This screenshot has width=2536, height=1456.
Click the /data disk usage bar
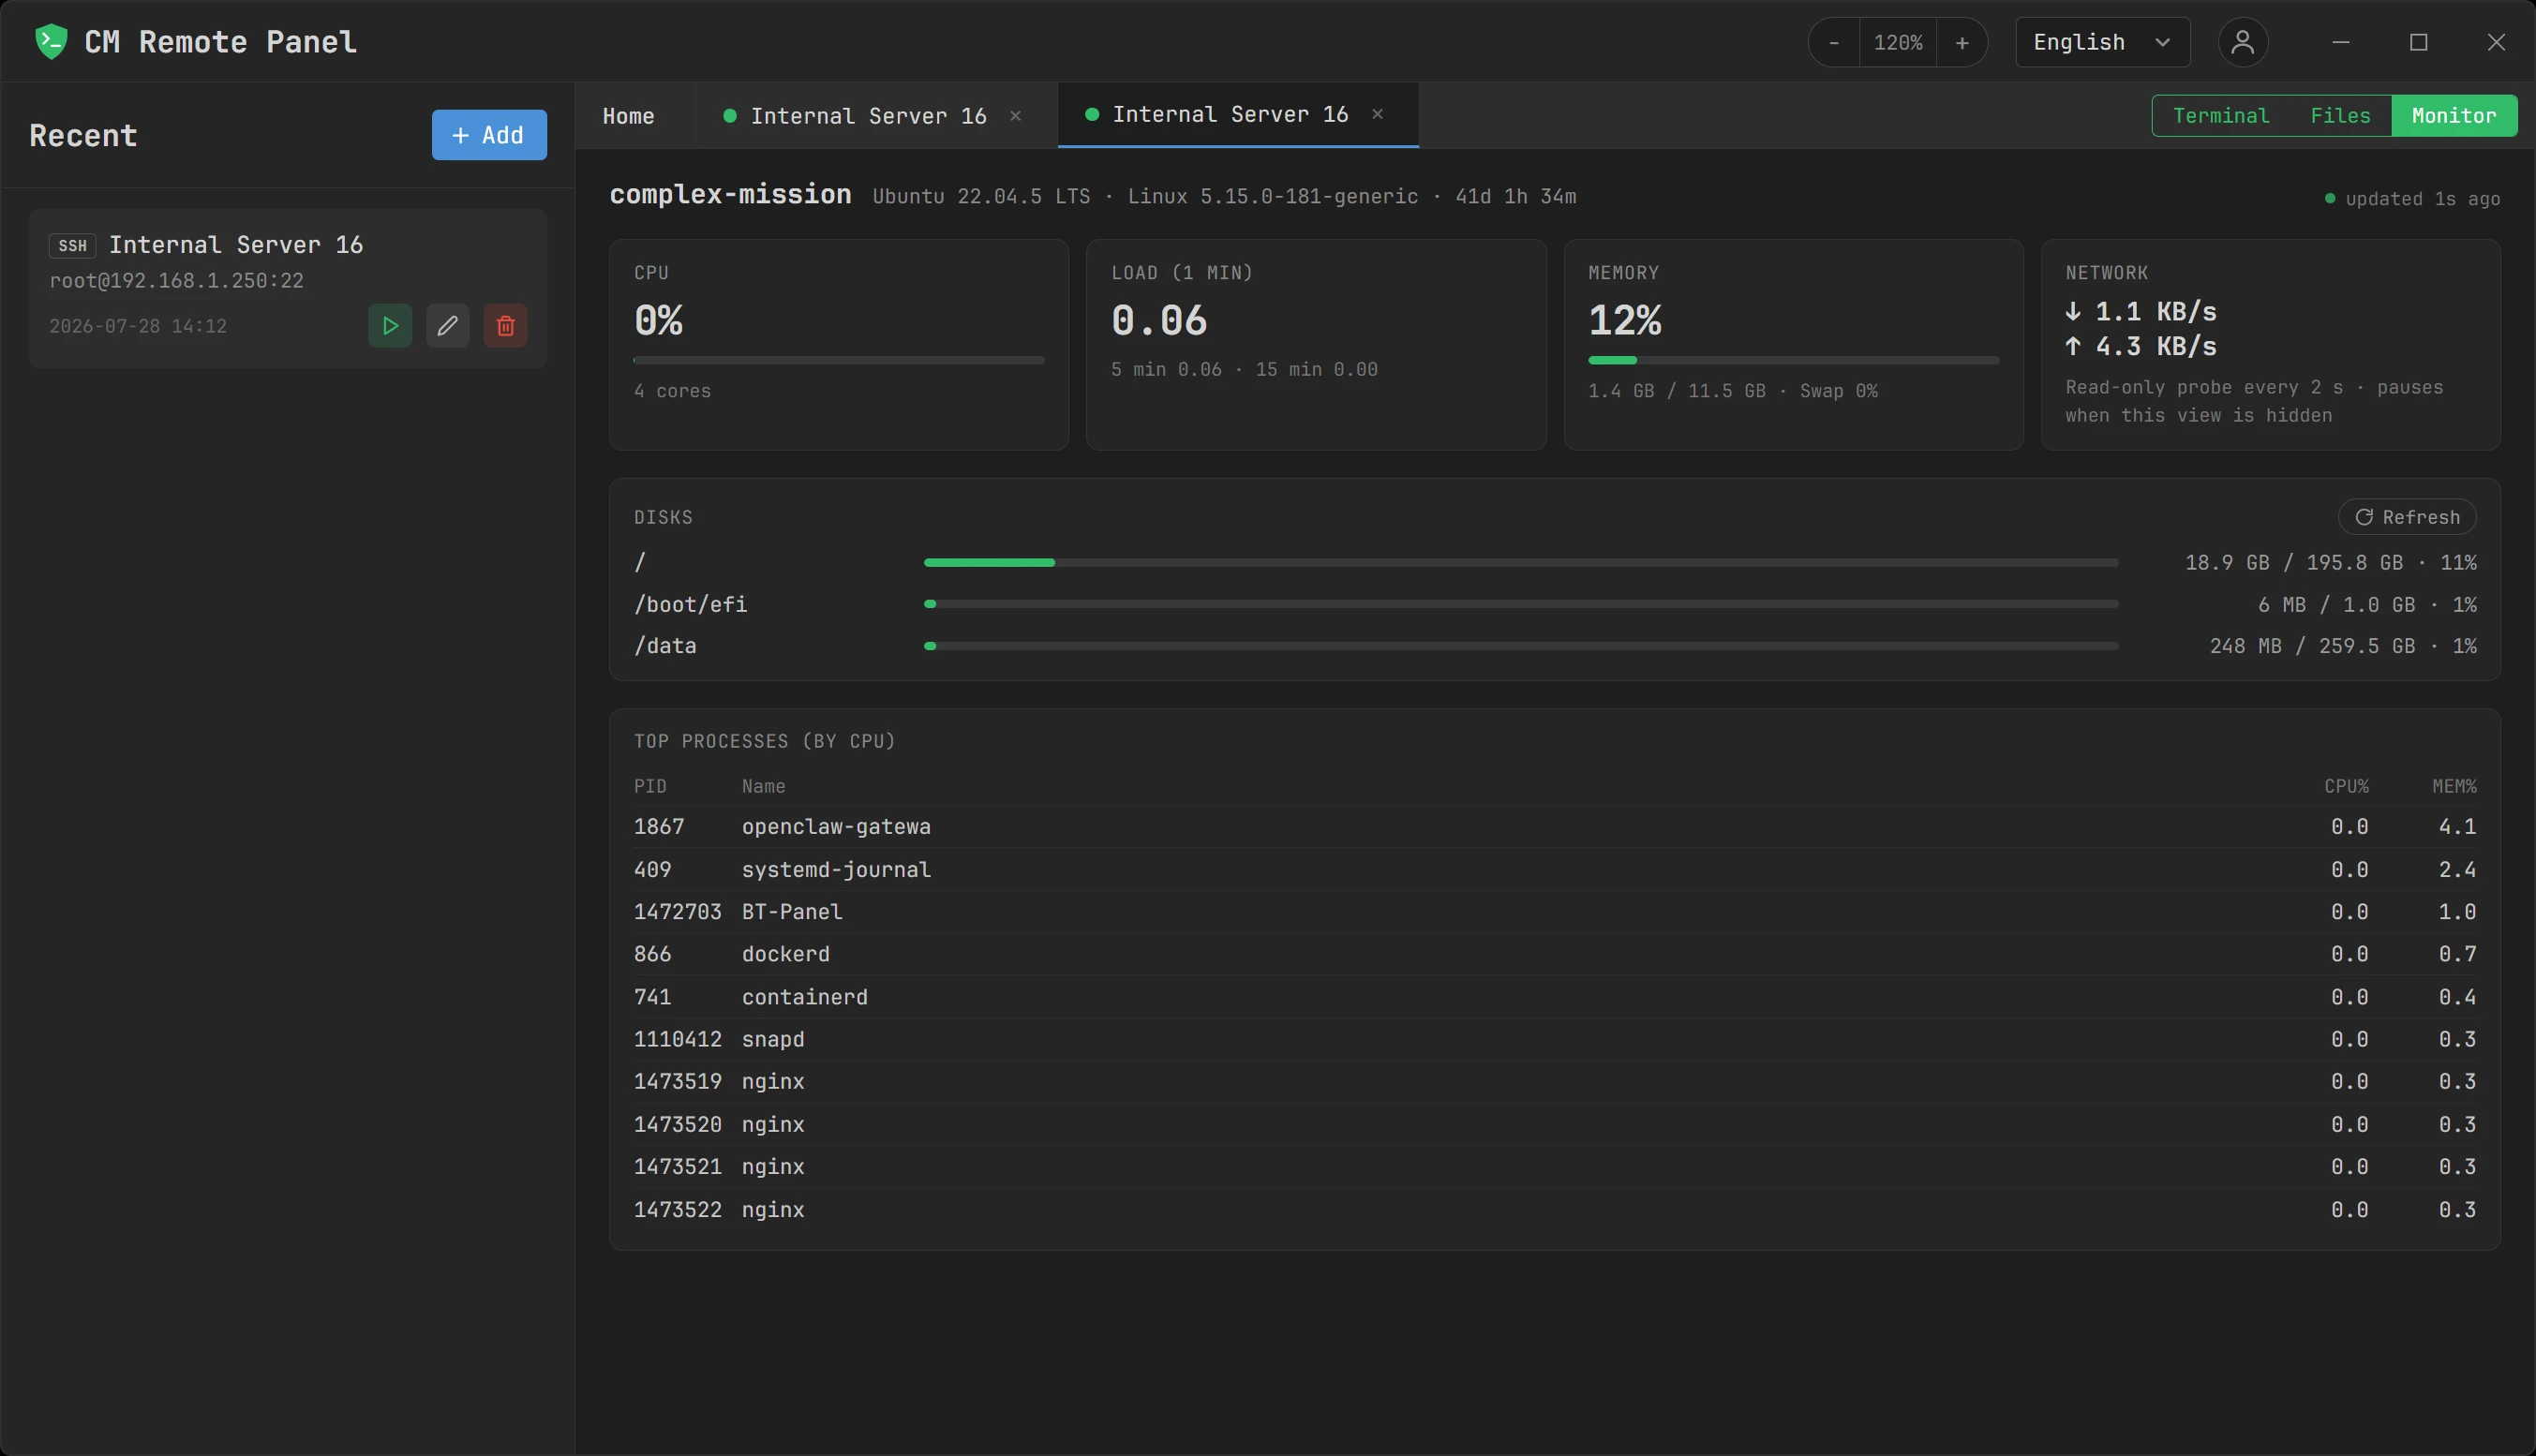point(1521,646)
